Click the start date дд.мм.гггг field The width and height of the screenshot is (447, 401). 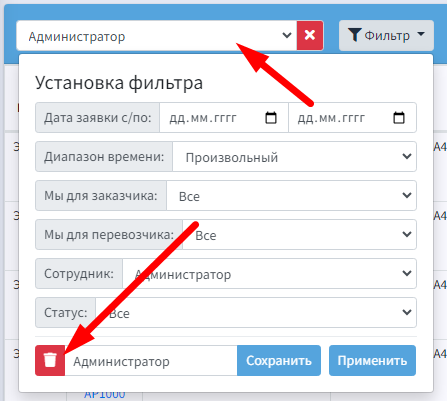[224, 118]
